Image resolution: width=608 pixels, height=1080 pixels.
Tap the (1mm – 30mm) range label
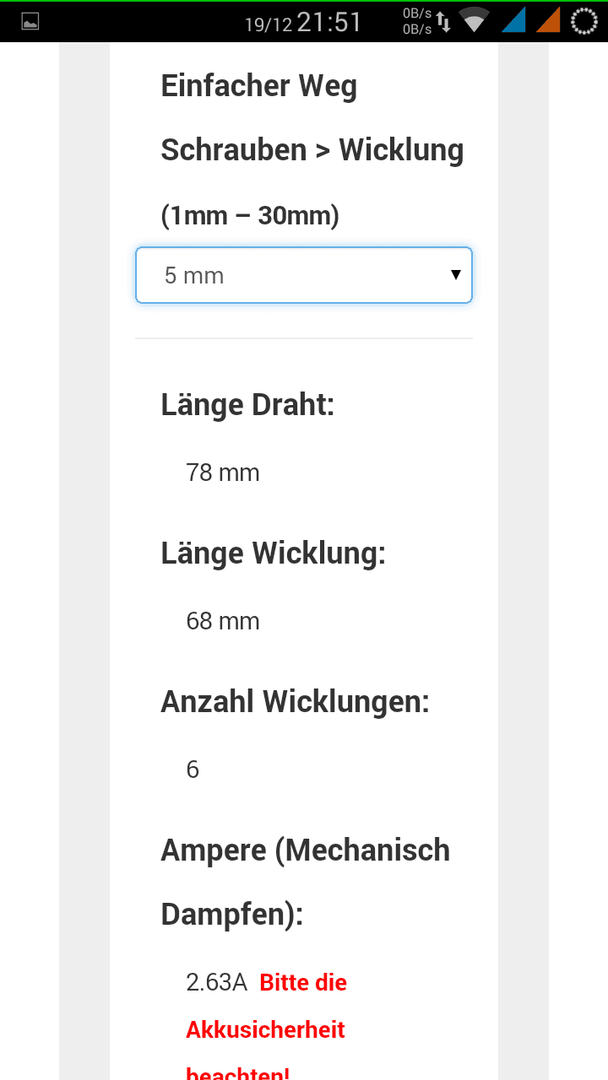click(x=250, y=216)
